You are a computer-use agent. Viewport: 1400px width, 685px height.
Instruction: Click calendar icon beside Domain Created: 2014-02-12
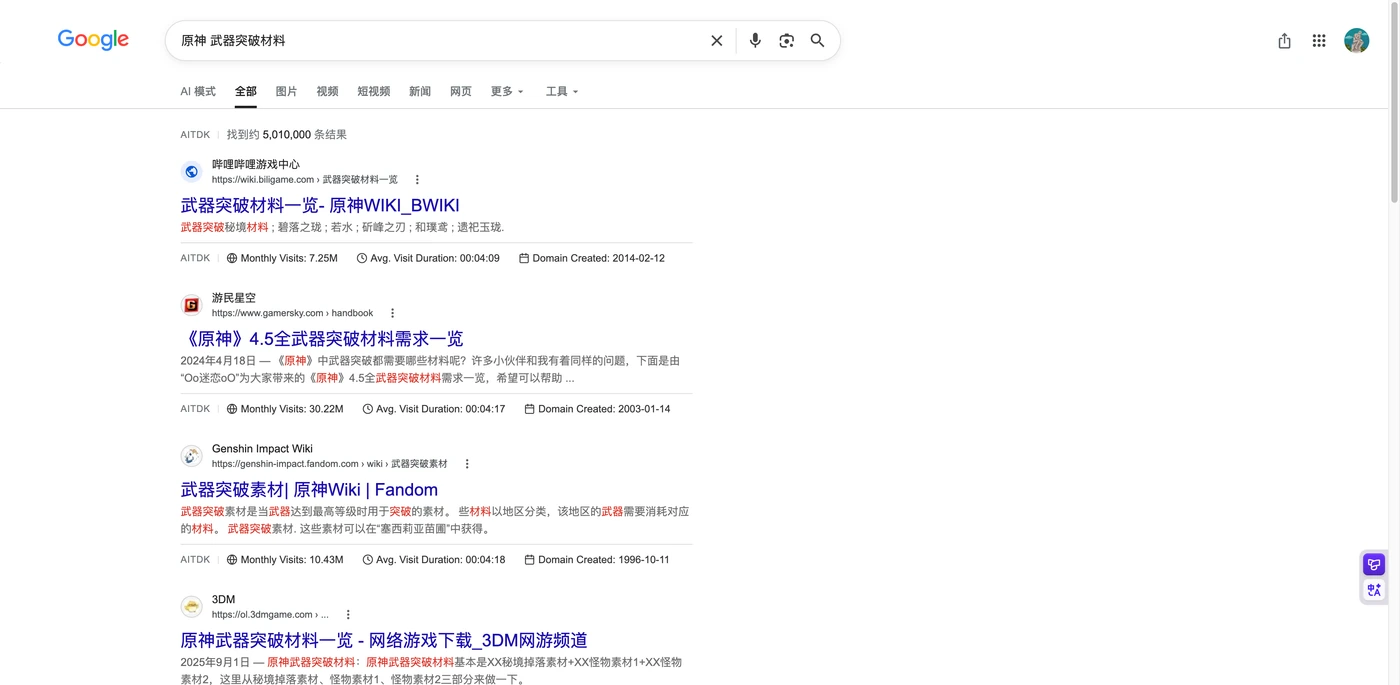pyautogui.click(x=524, y=258)
